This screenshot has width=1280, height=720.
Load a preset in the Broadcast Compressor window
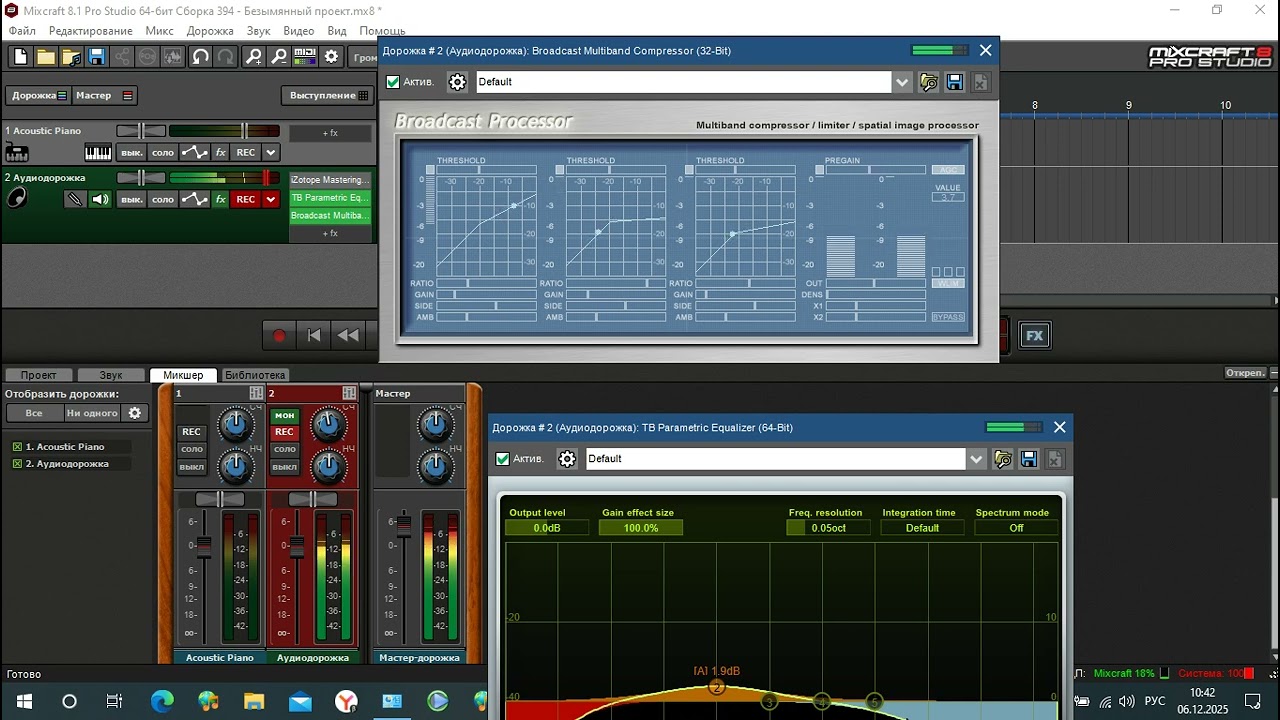pos(929,82)
